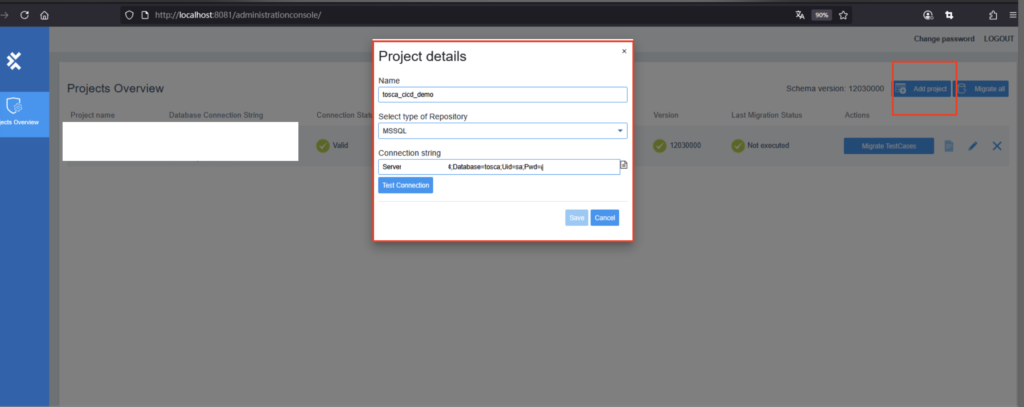Delete project using the X icon
Viewport: 1024px width, 407px height.
(x=996, y=146)
